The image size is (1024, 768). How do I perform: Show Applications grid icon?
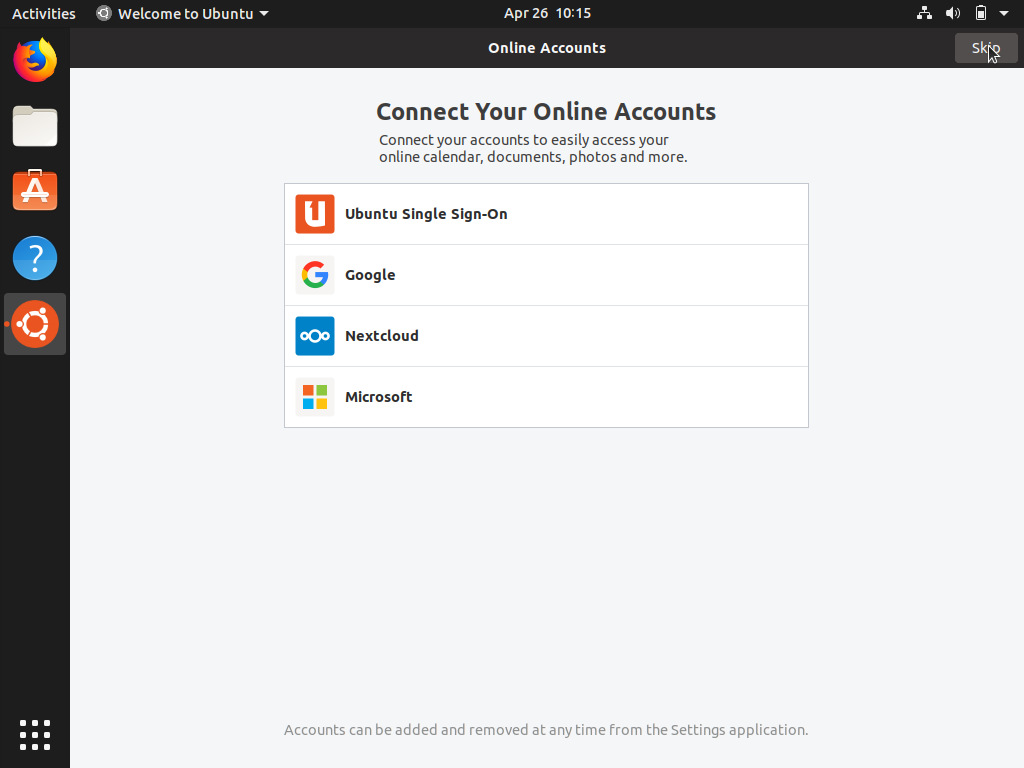(35, 735)
